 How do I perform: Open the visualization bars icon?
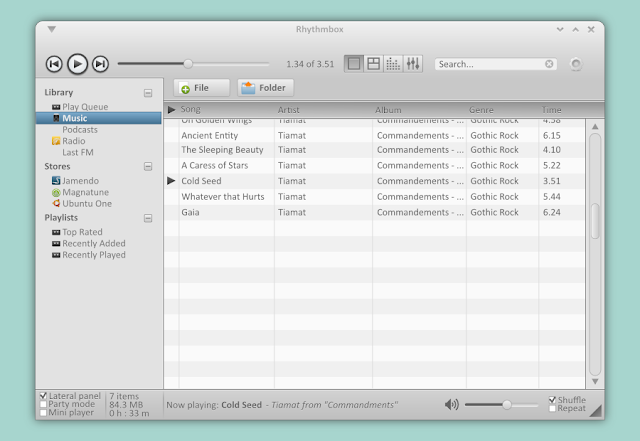[393, 64]
